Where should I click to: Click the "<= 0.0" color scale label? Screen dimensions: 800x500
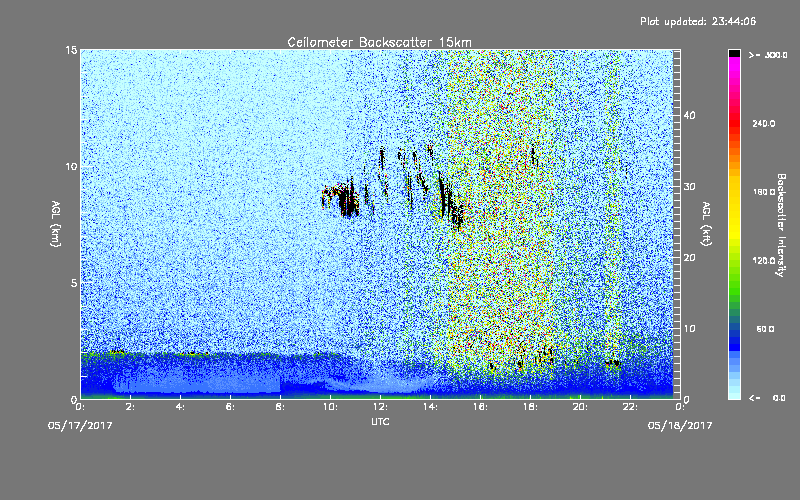pos(768,398)
